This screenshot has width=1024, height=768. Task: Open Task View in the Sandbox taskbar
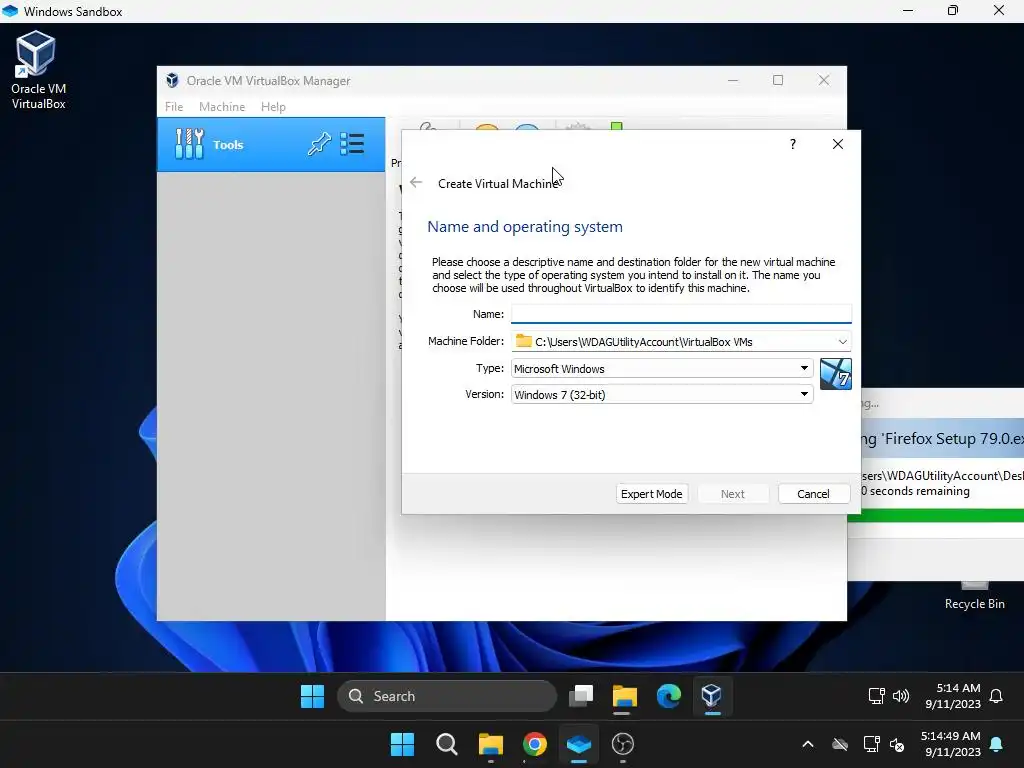pos(581,696)
